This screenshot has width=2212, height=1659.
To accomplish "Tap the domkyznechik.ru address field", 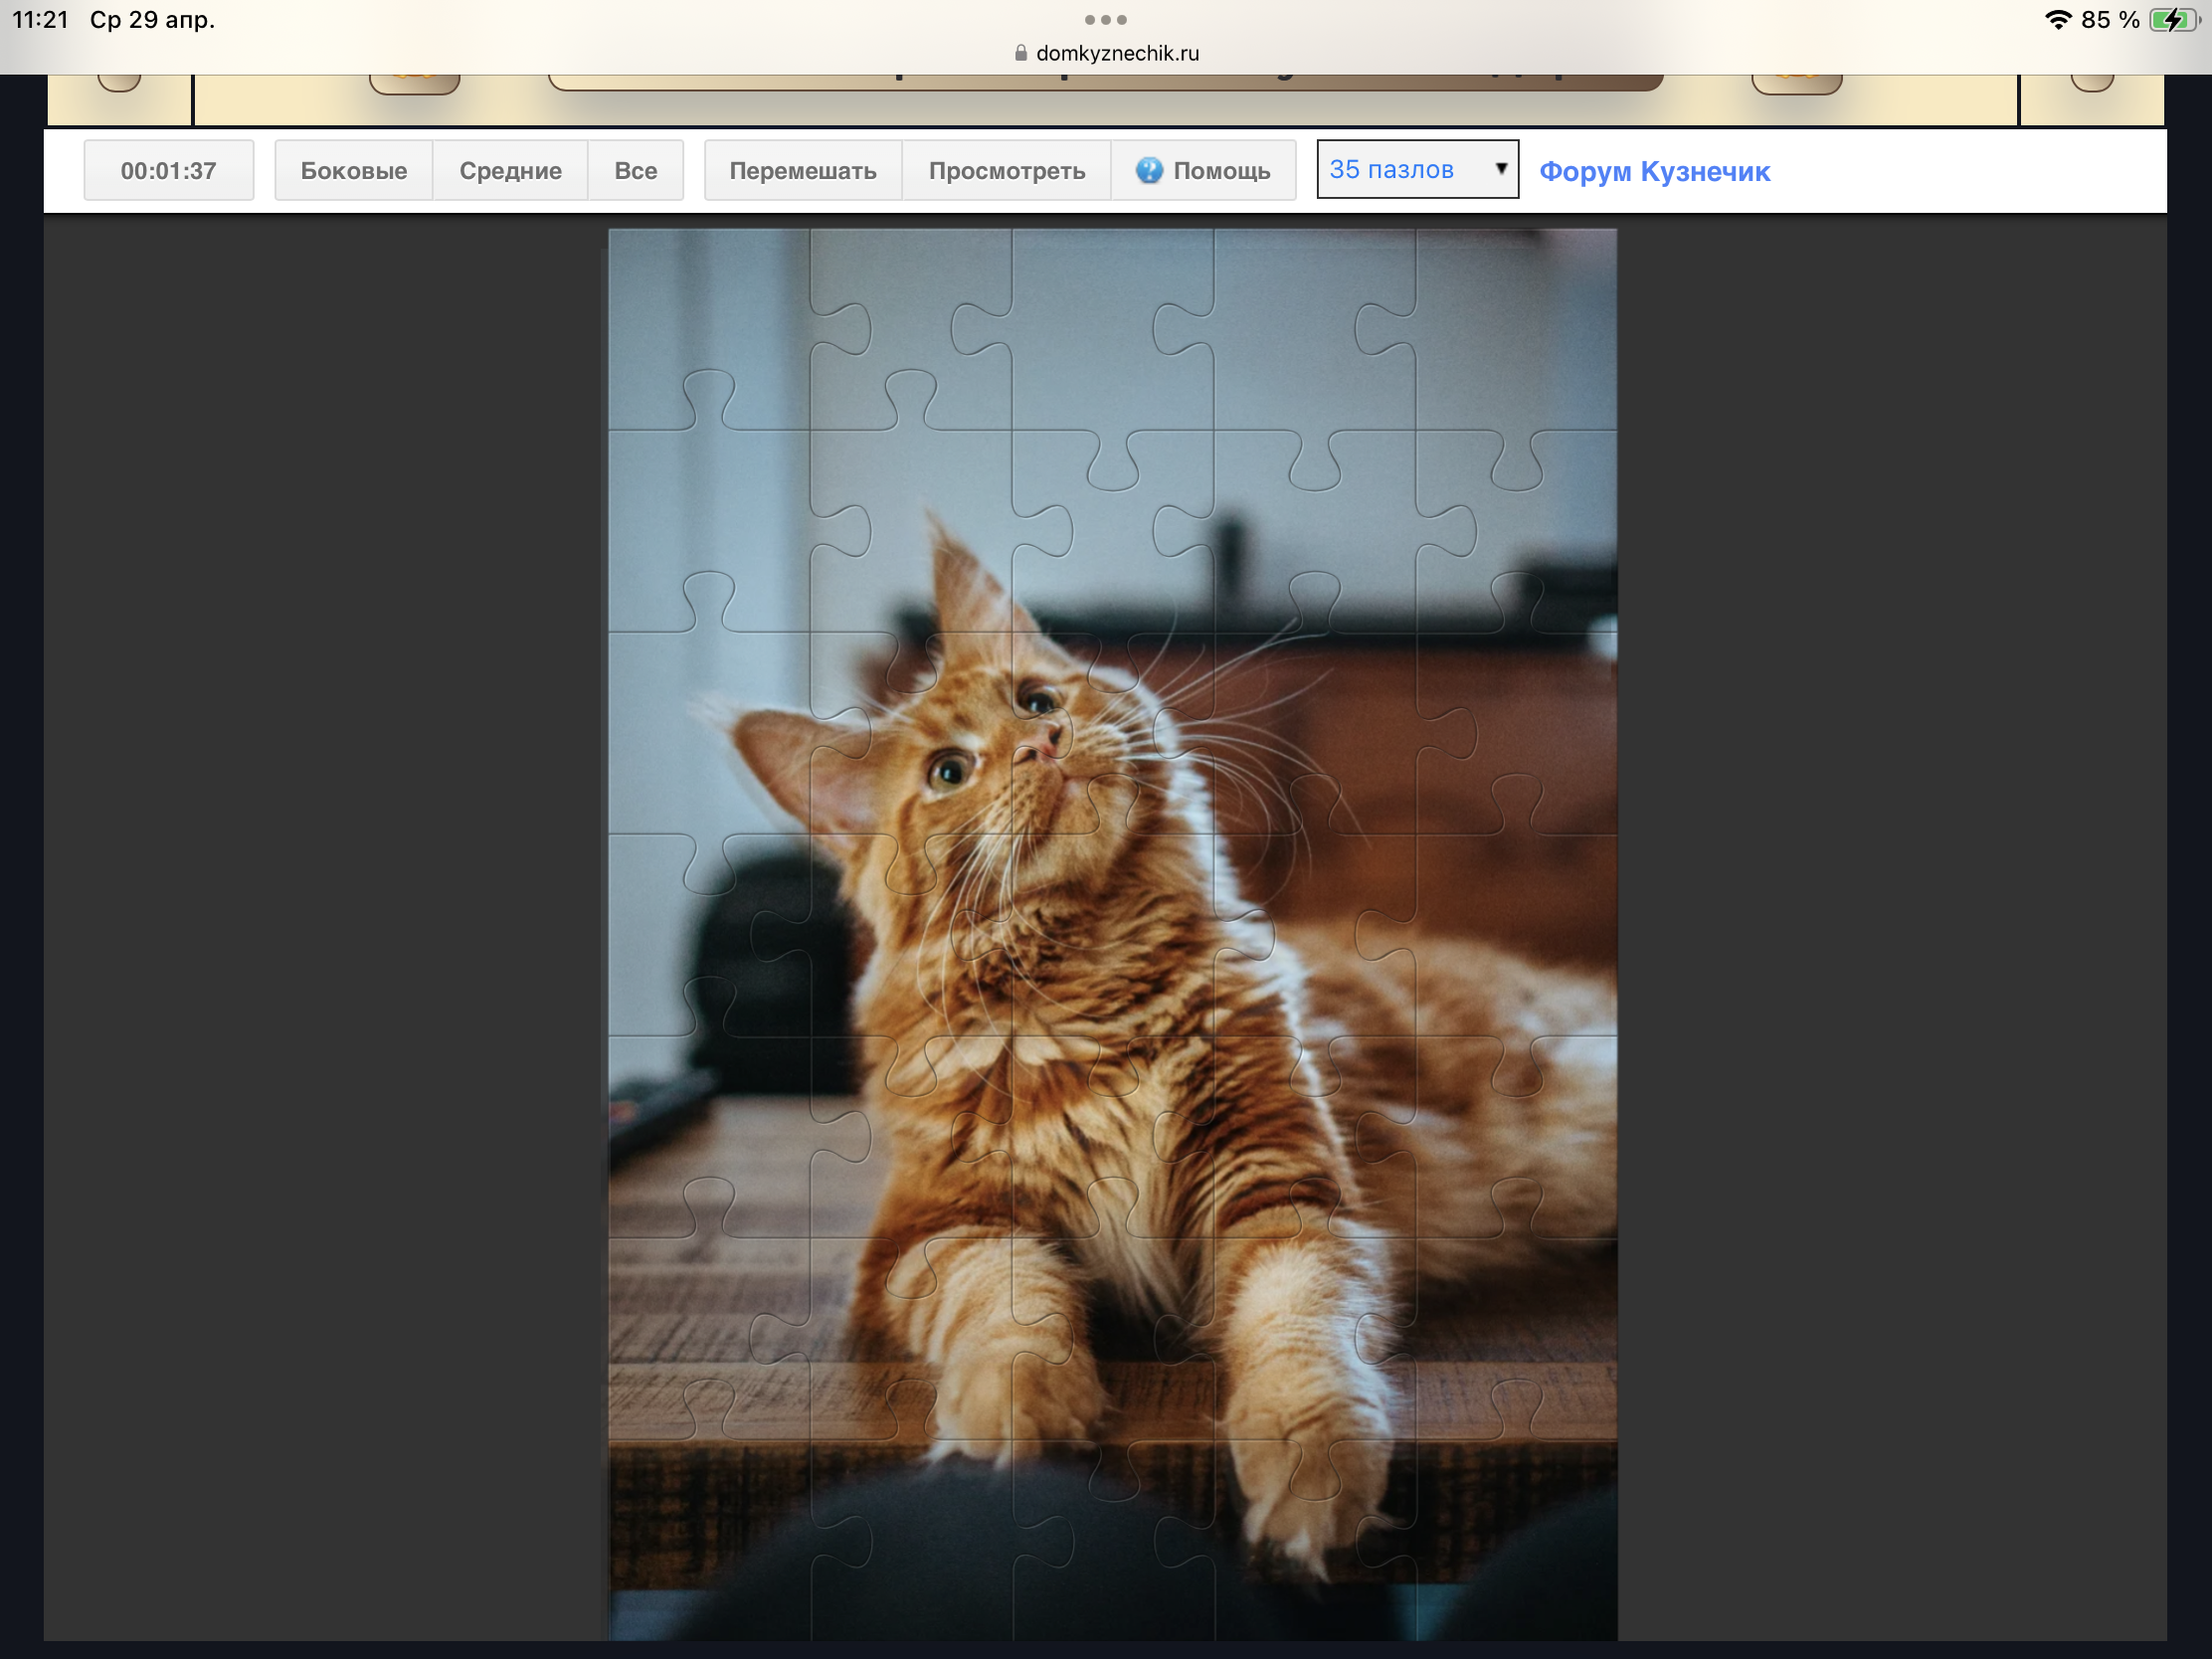I will tap(1116, 54).
